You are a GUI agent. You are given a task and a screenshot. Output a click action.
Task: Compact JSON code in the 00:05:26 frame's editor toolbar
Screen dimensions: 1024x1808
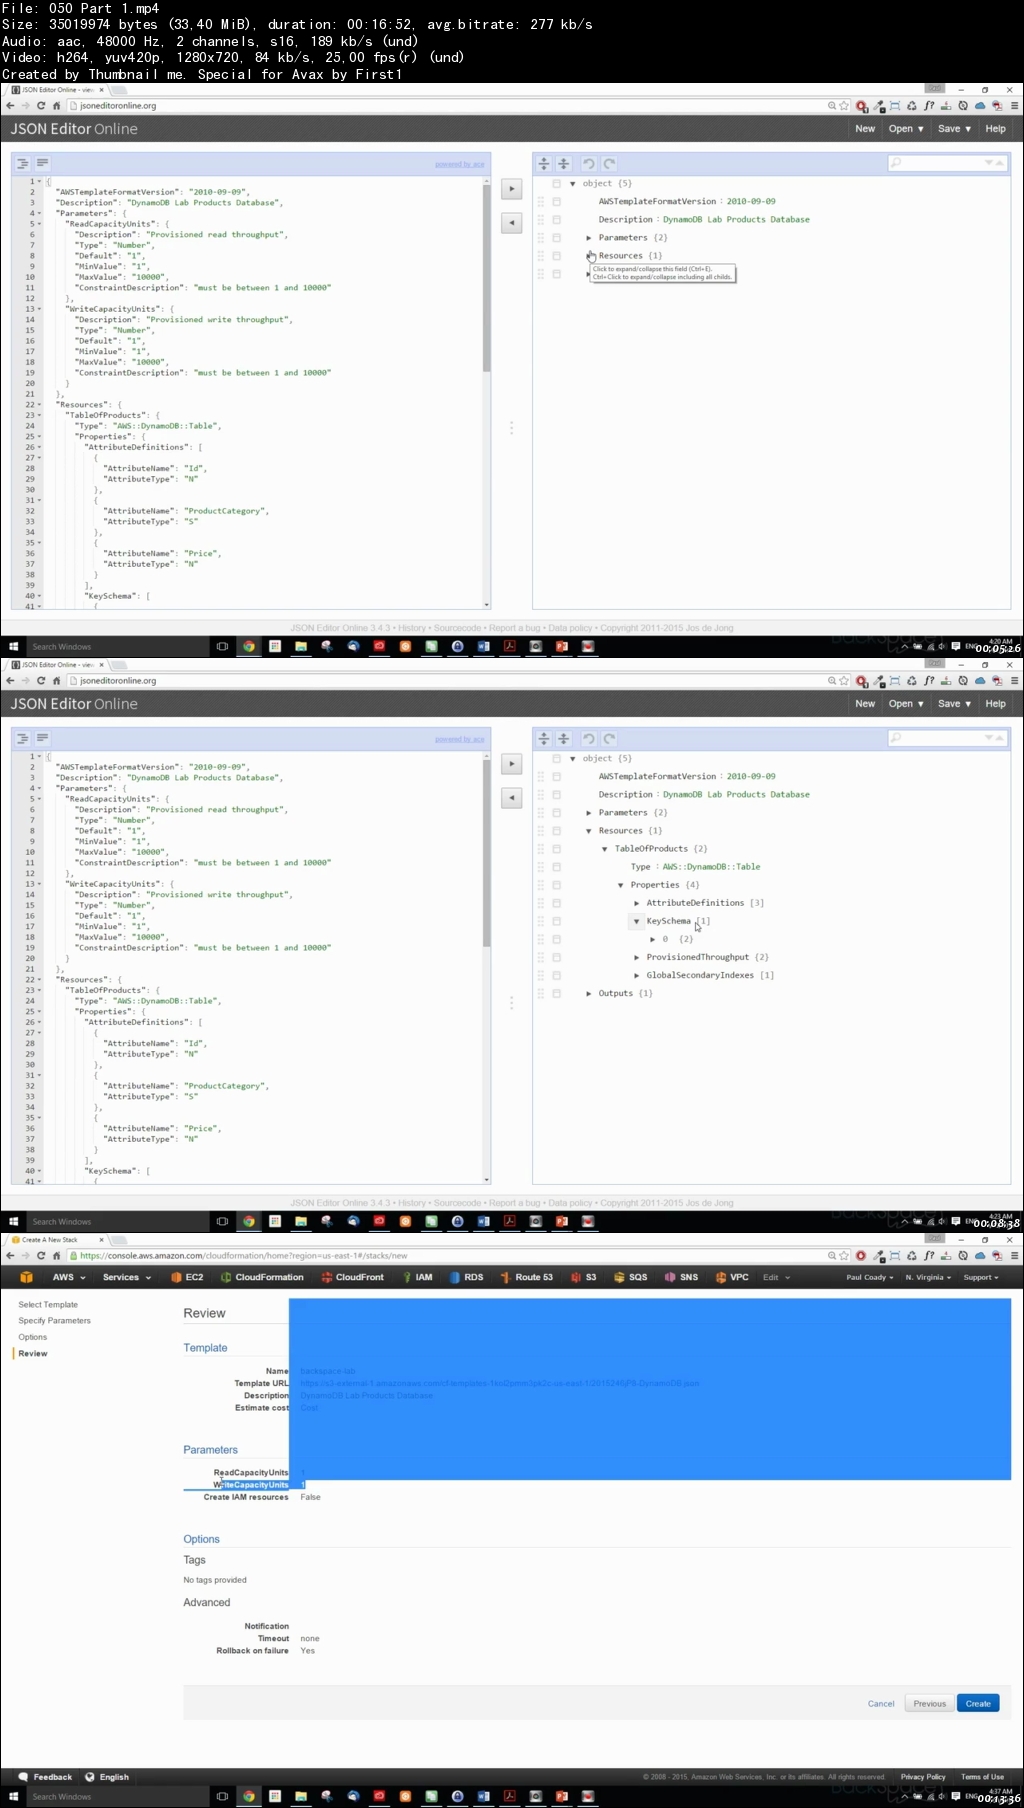pyautogui.click(x=43, y=163)
